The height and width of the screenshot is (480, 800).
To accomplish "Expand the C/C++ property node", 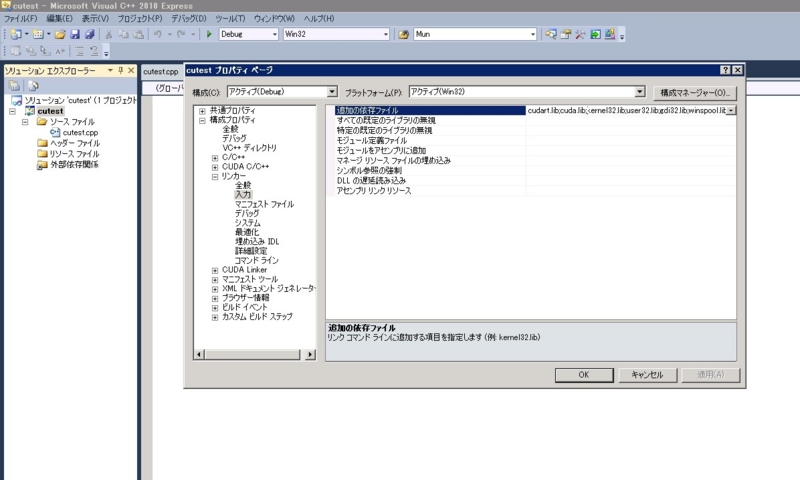I will pyautogui.click(x=215, y=158).
